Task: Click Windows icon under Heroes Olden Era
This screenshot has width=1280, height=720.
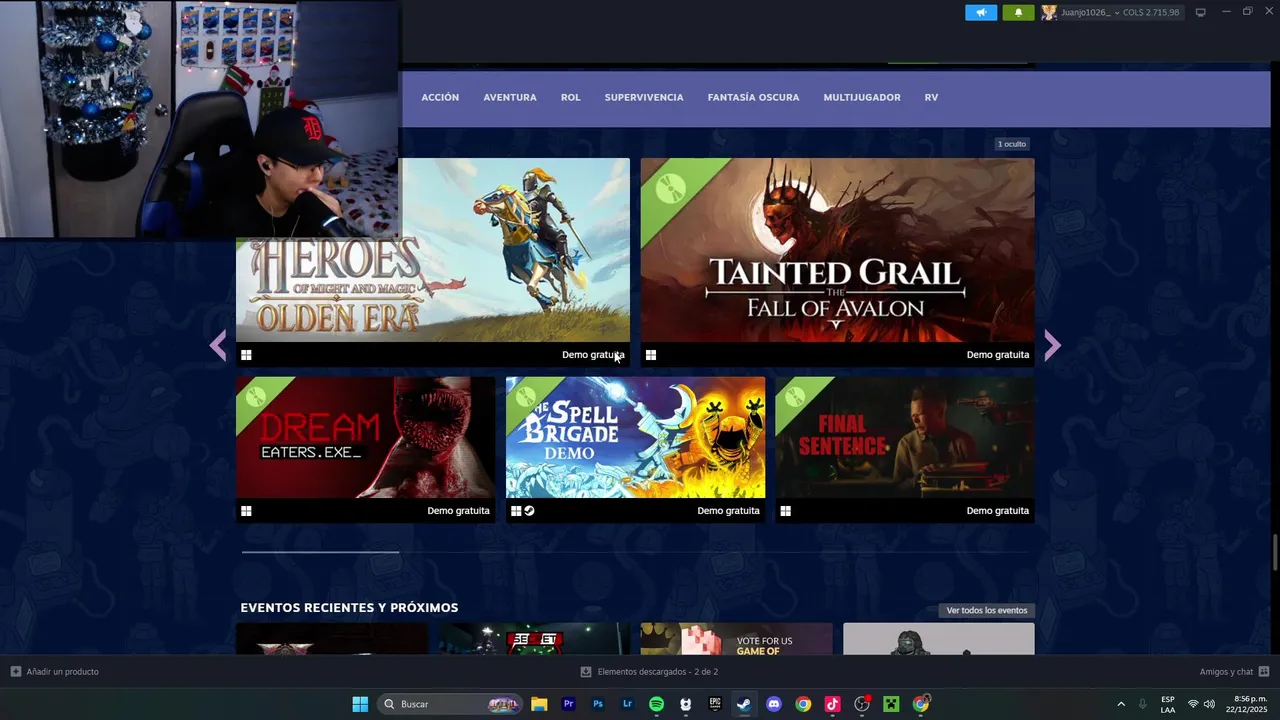Action: point(246,355)
